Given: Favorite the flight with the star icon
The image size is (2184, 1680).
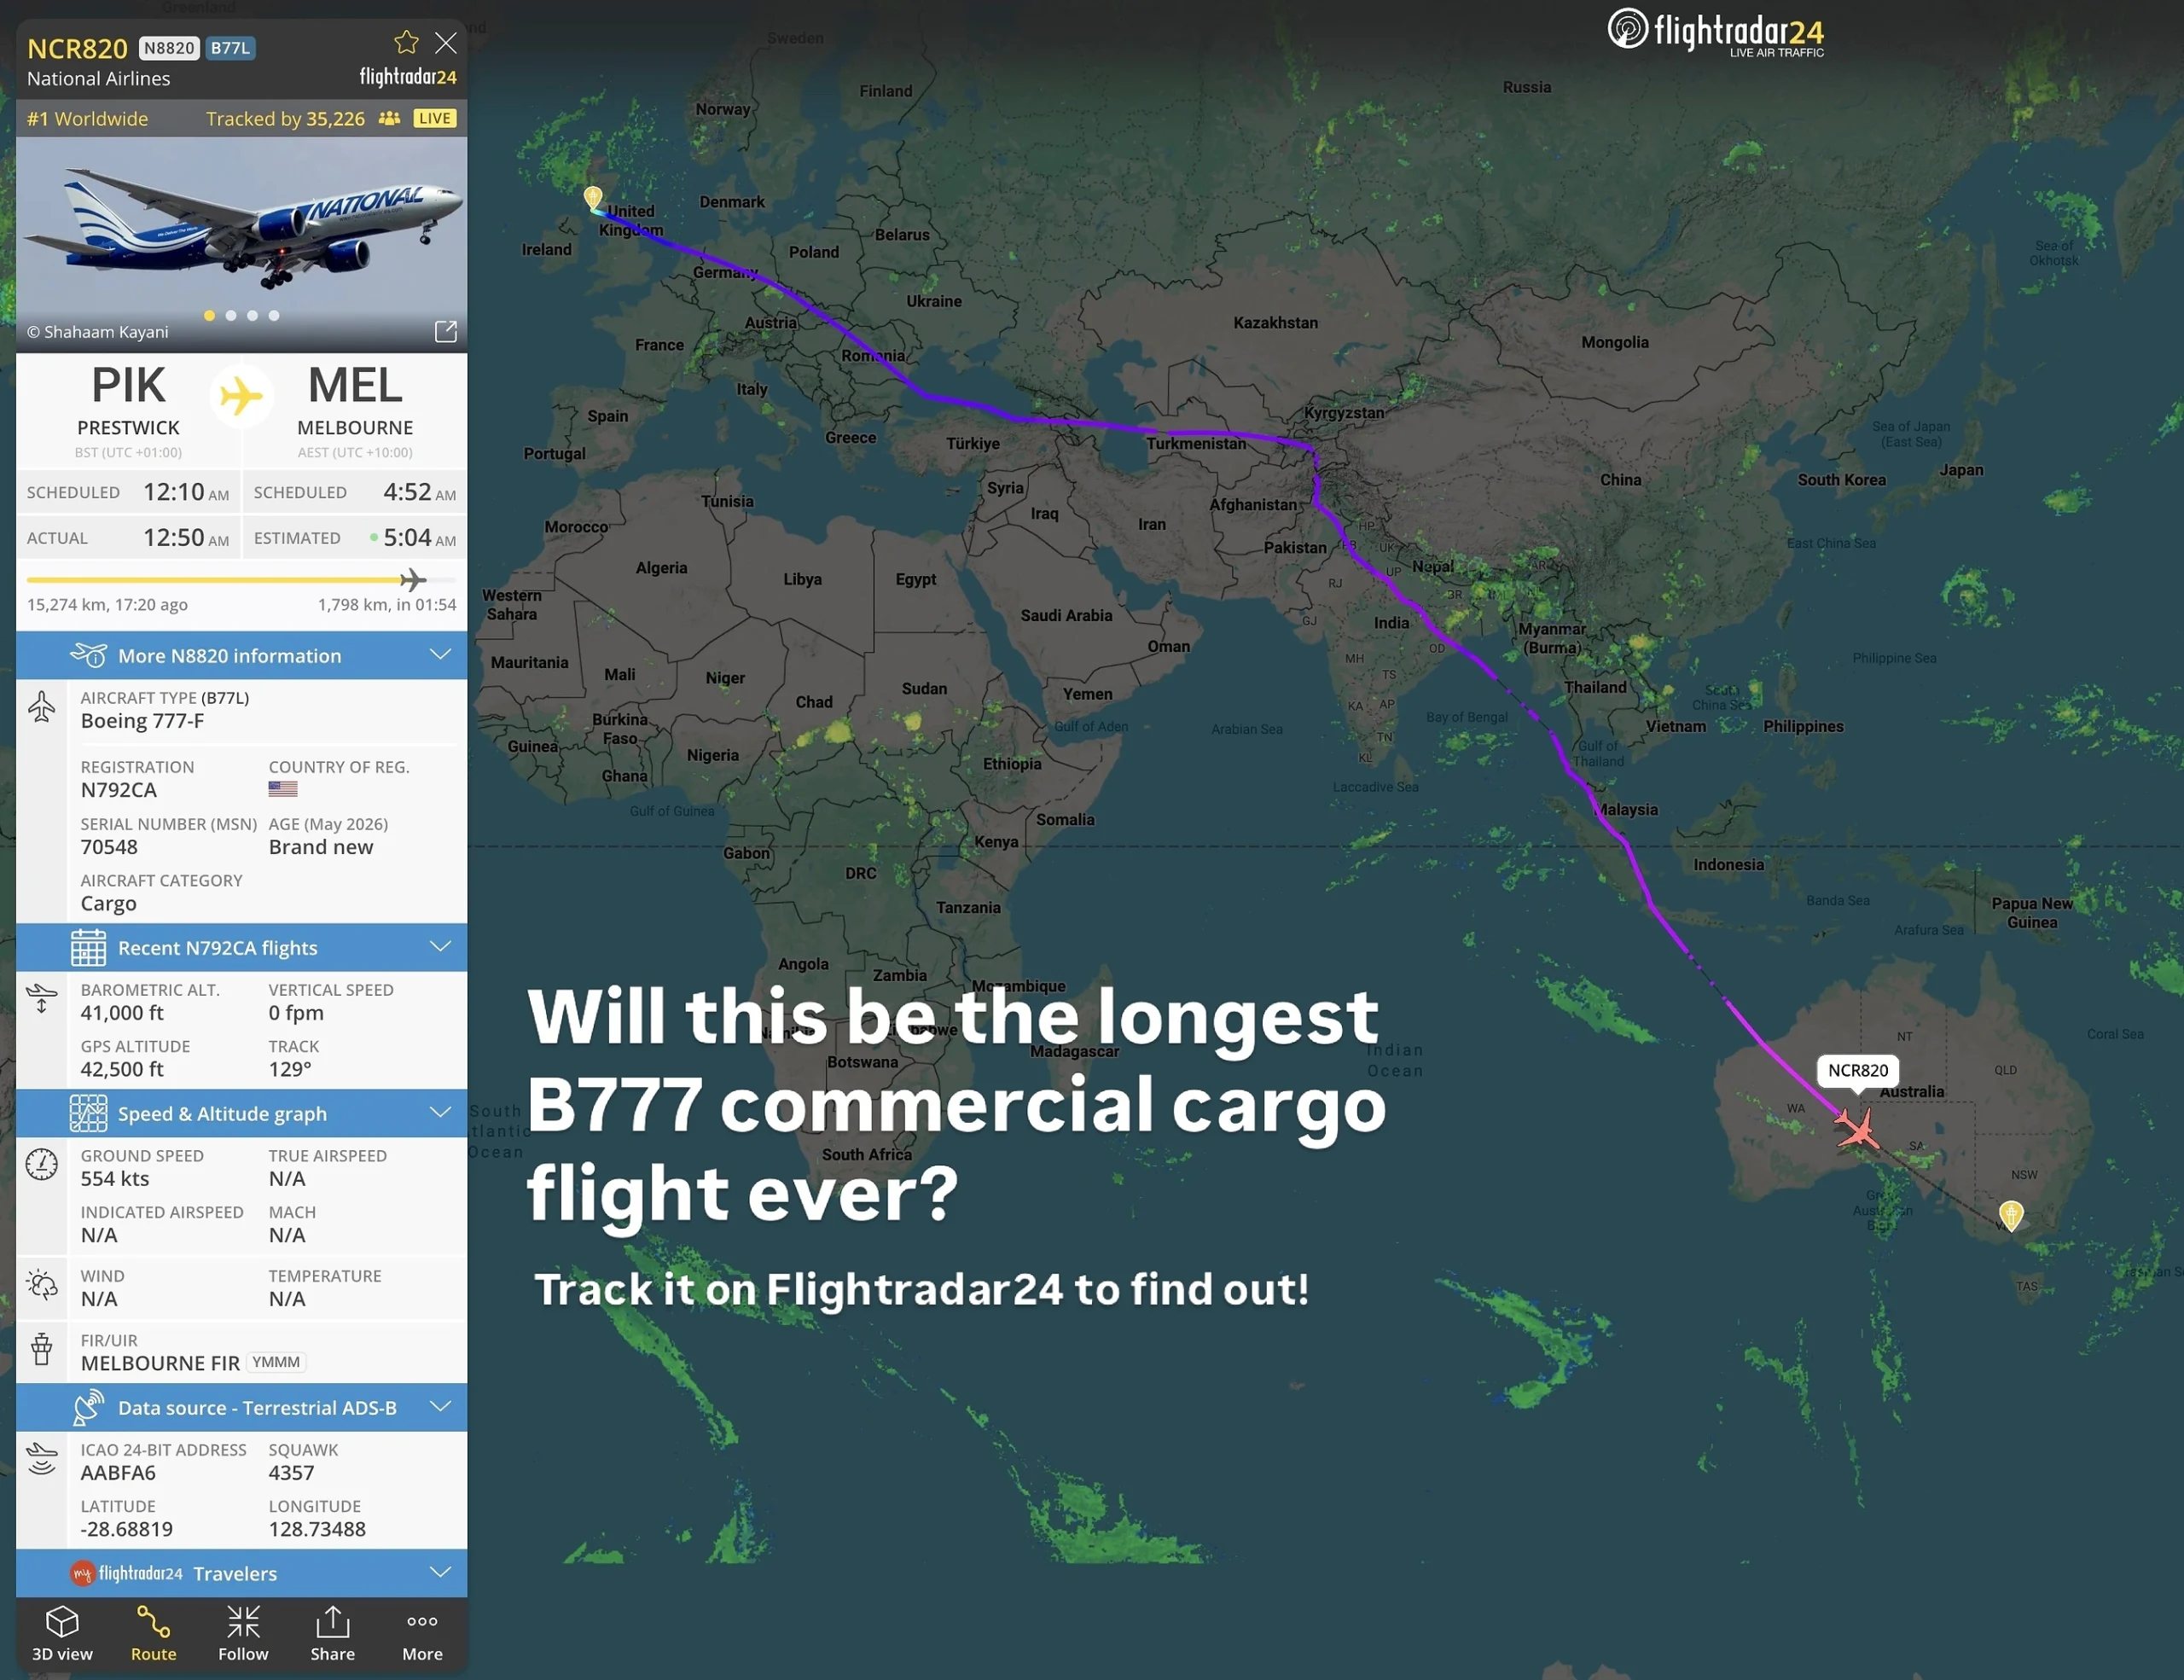Looking at the screenshot, I should [x=406, y=42].
